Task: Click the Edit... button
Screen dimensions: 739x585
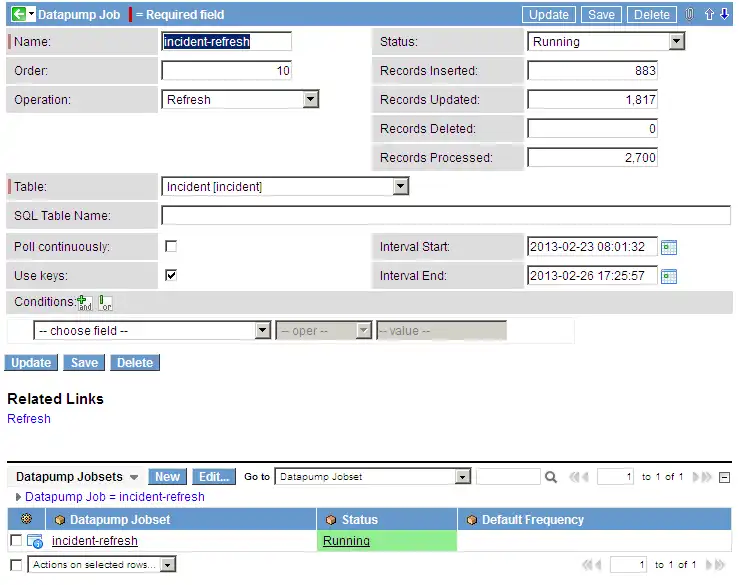Action: click(x=214, y=477)
